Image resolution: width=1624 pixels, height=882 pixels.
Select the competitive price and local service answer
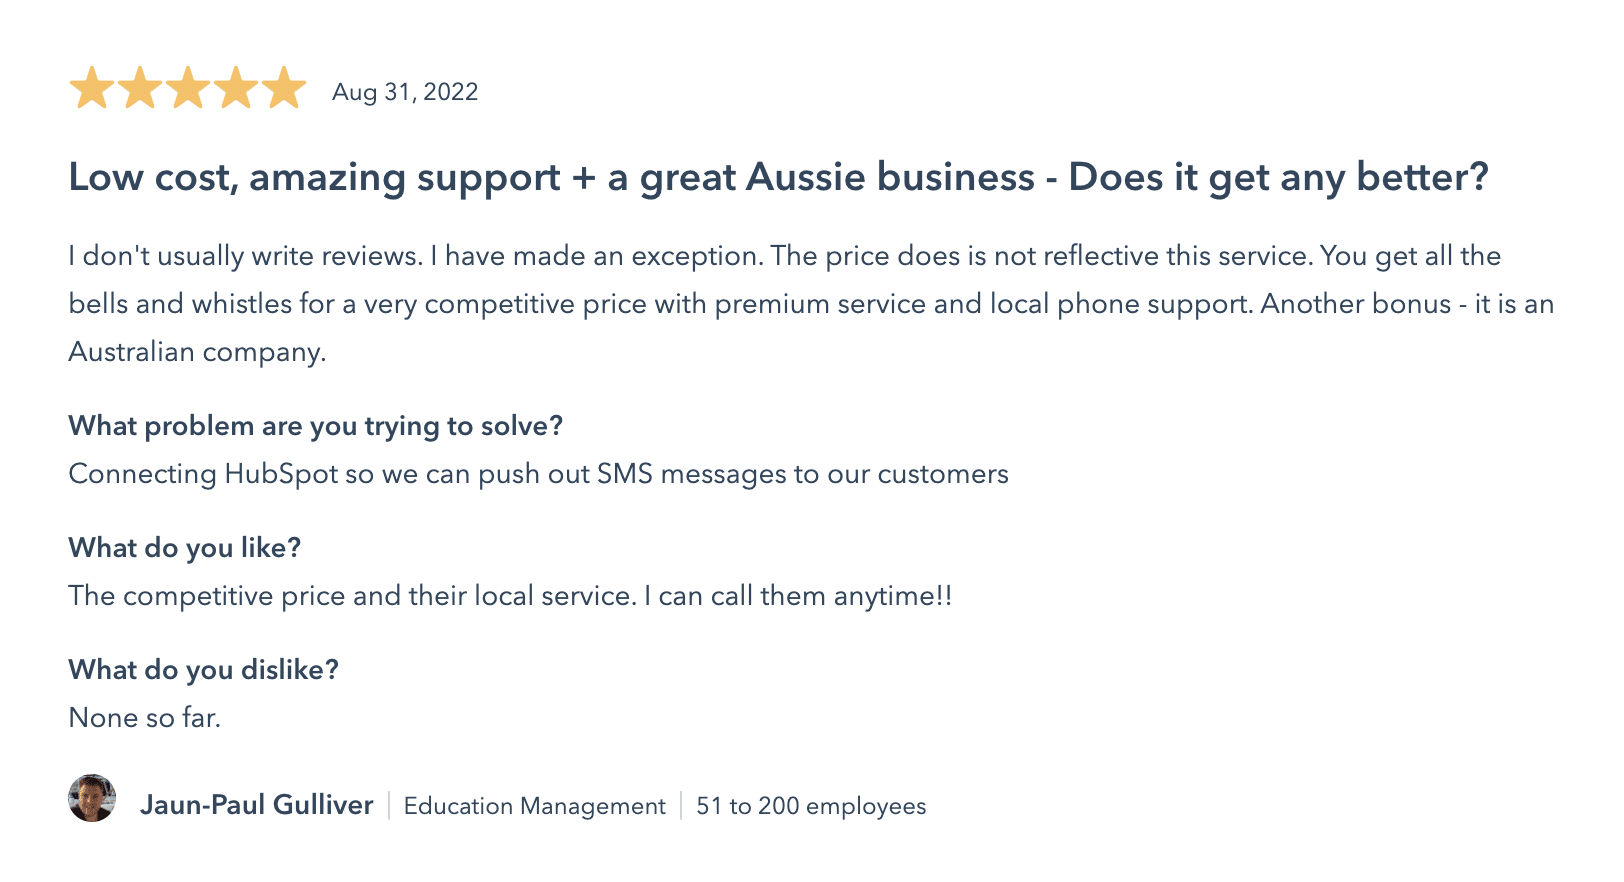pyautogui.click(x=510, y=596)
